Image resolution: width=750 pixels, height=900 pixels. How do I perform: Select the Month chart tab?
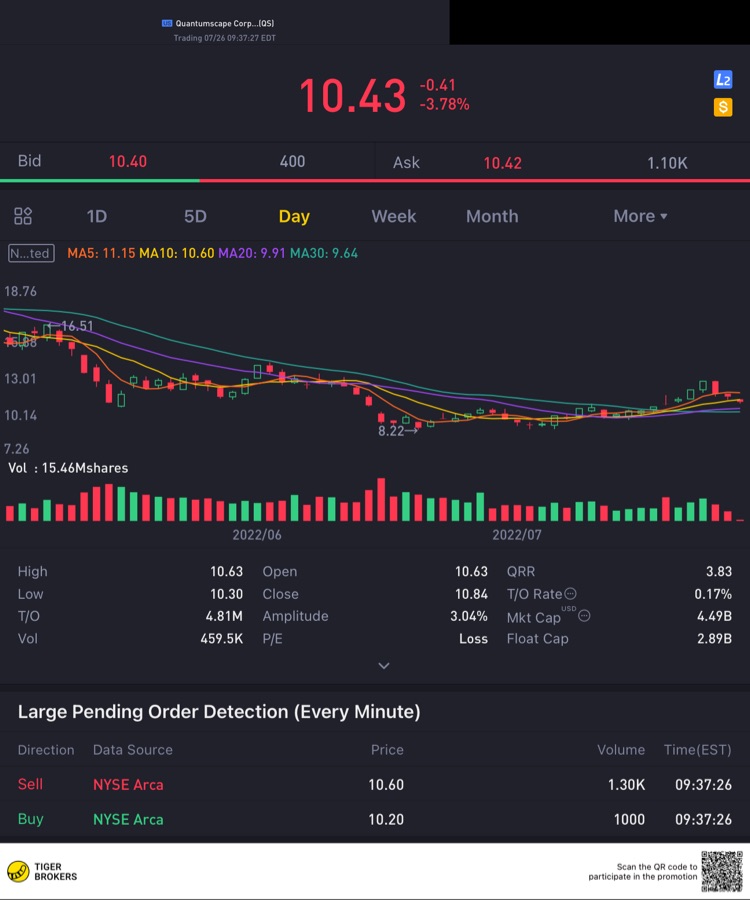(x=492, y=216)
